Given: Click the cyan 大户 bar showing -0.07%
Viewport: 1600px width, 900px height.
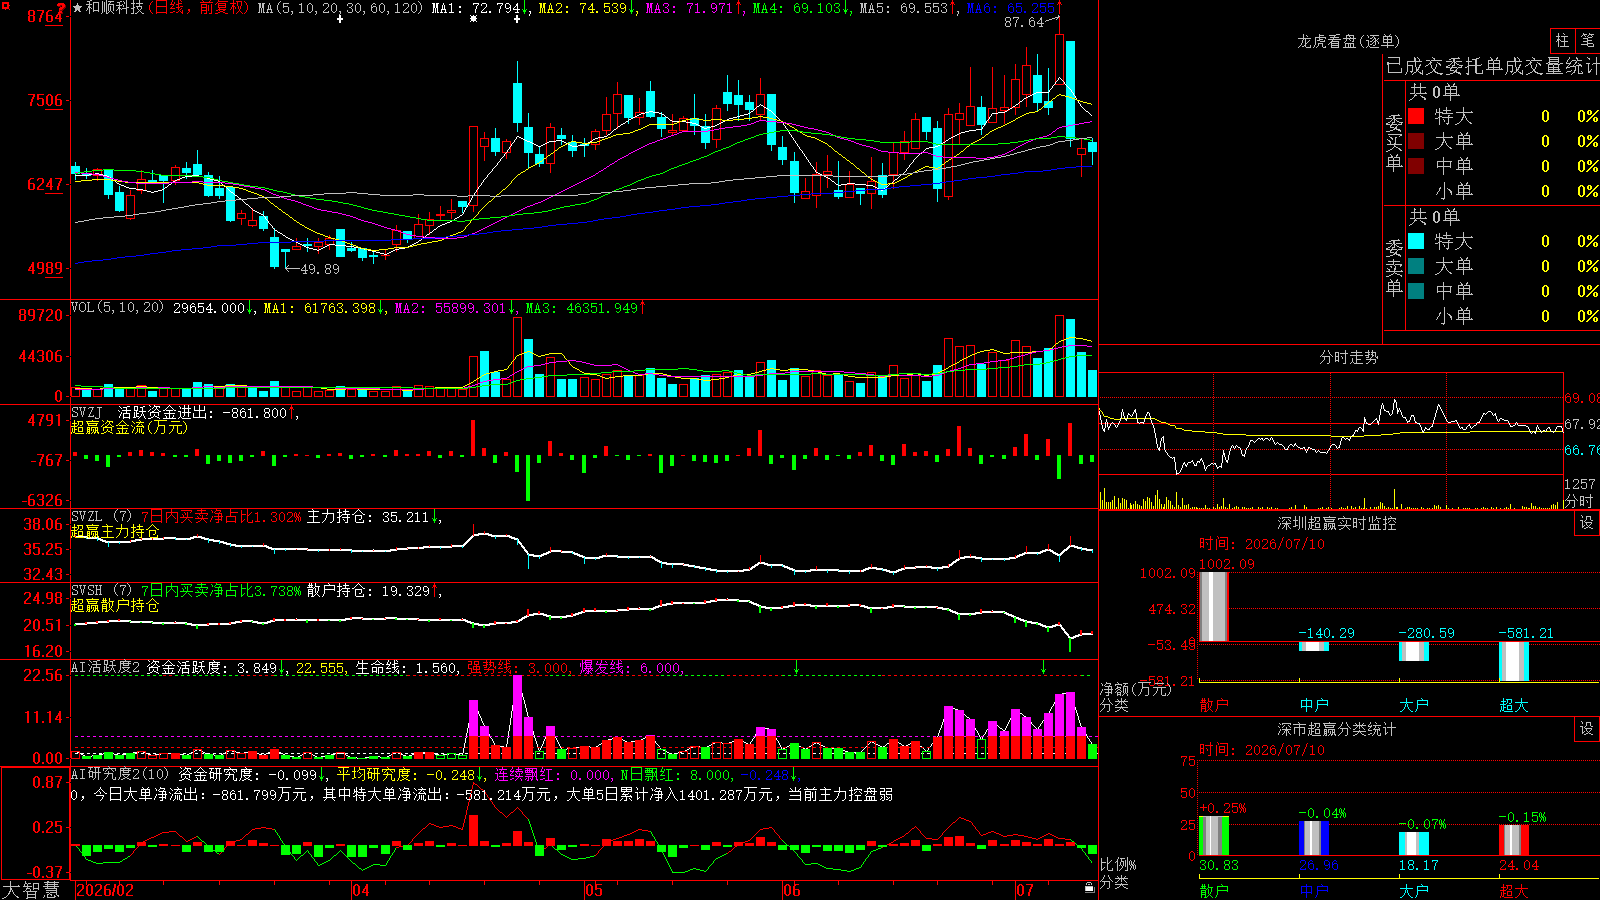Looking at the screenshot, I should 1414,843.
